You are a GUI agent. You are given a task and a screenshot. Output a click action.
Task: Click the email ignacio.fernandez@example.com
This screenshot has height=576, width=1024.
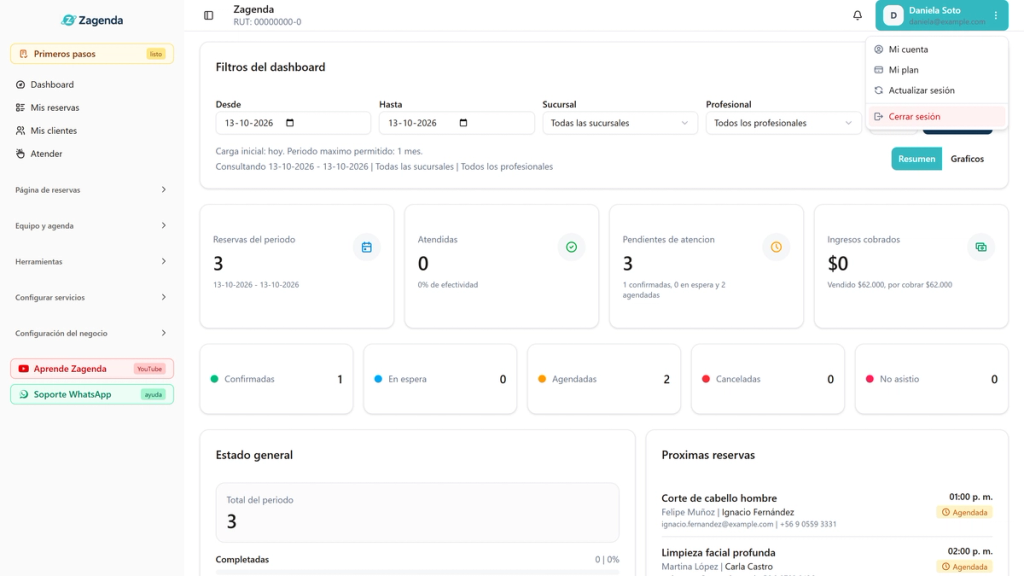[717, 524]
